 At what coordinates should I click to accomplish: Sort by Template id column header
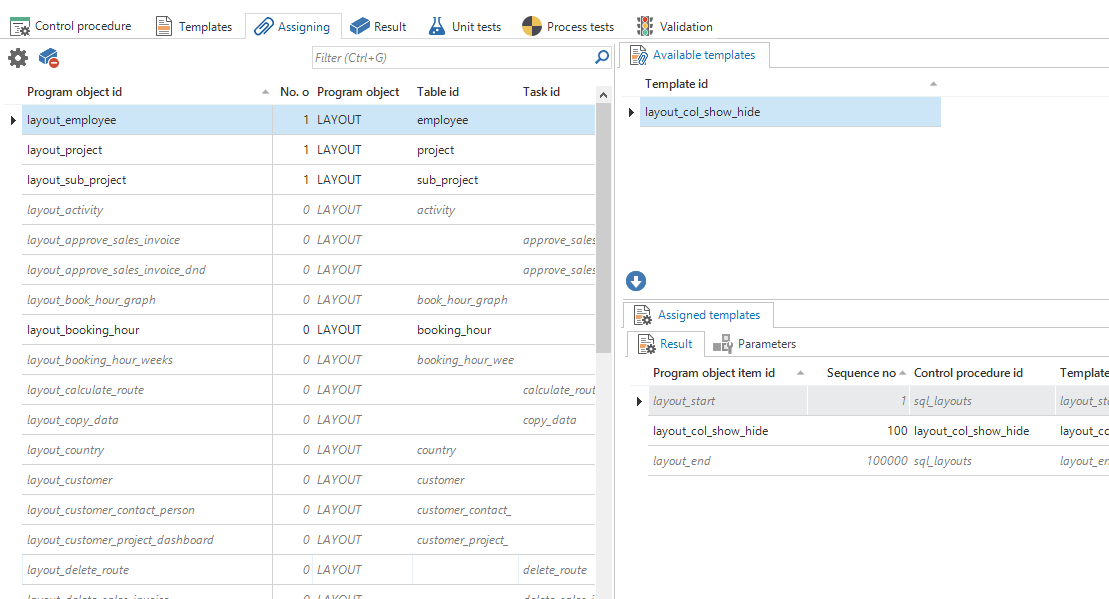pos(677,84)
